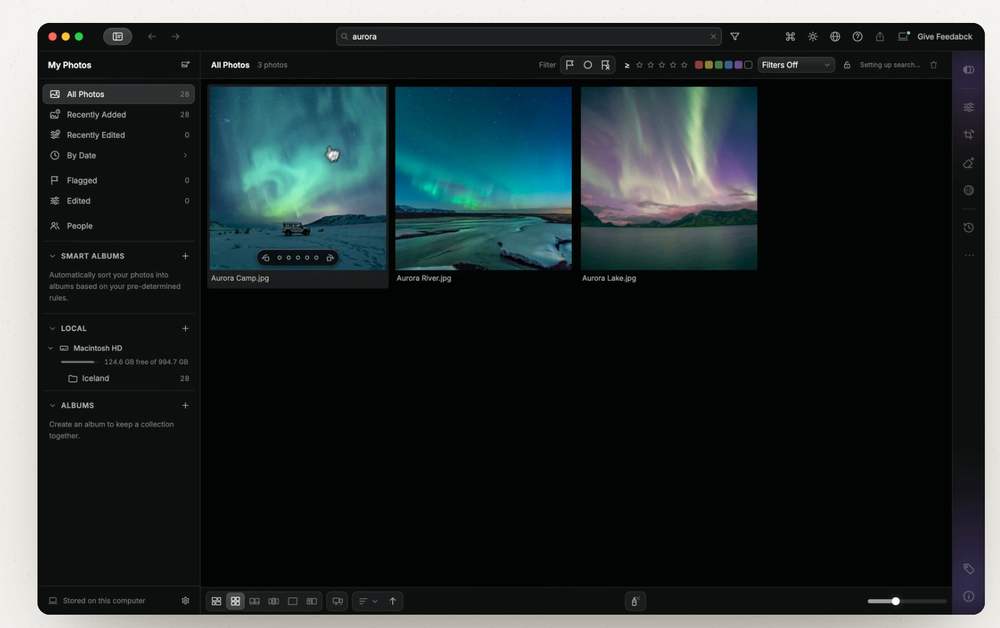Open Recently Edited list

click(x=119, y=135)
